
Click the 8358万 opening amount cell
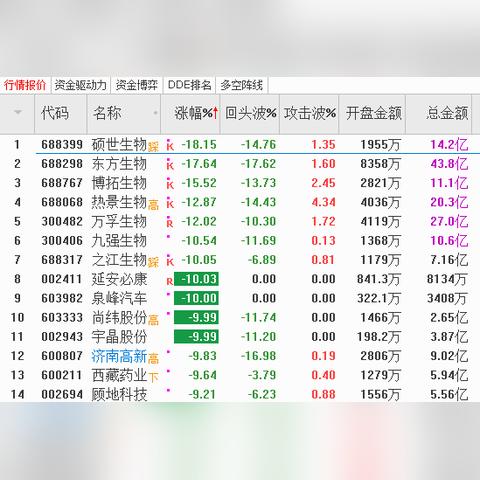pos(380,164)
